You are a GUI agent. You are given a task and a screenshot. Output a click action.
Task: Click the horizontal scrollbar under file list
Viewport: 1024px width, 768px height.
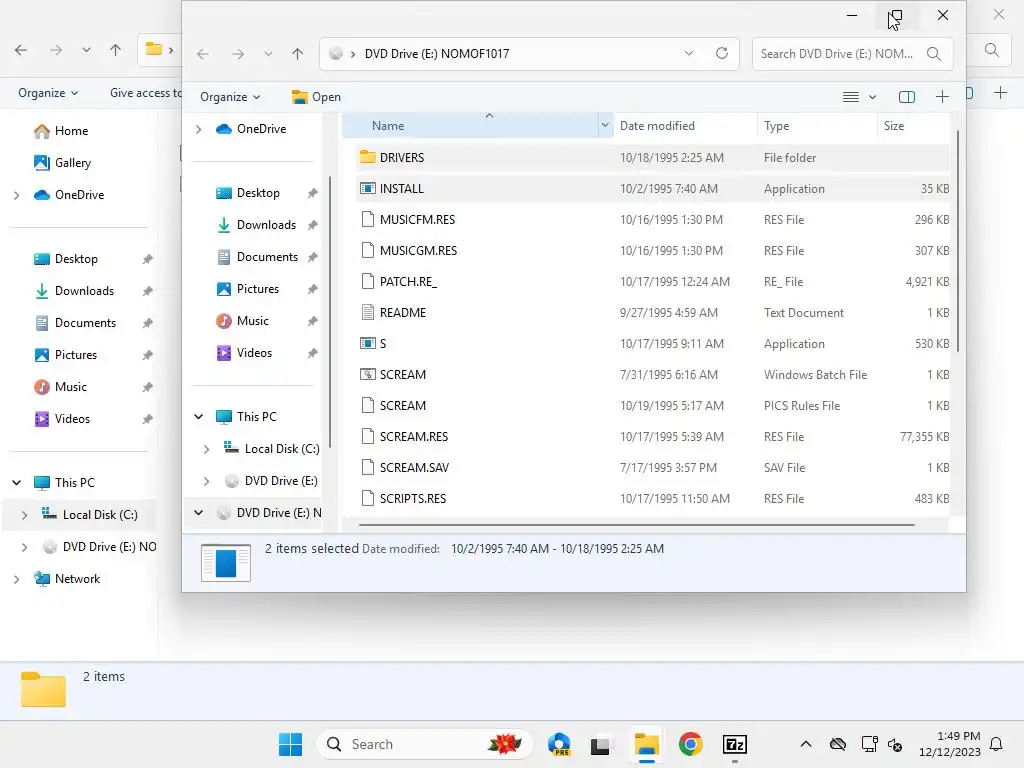click(x=637, y=524)
